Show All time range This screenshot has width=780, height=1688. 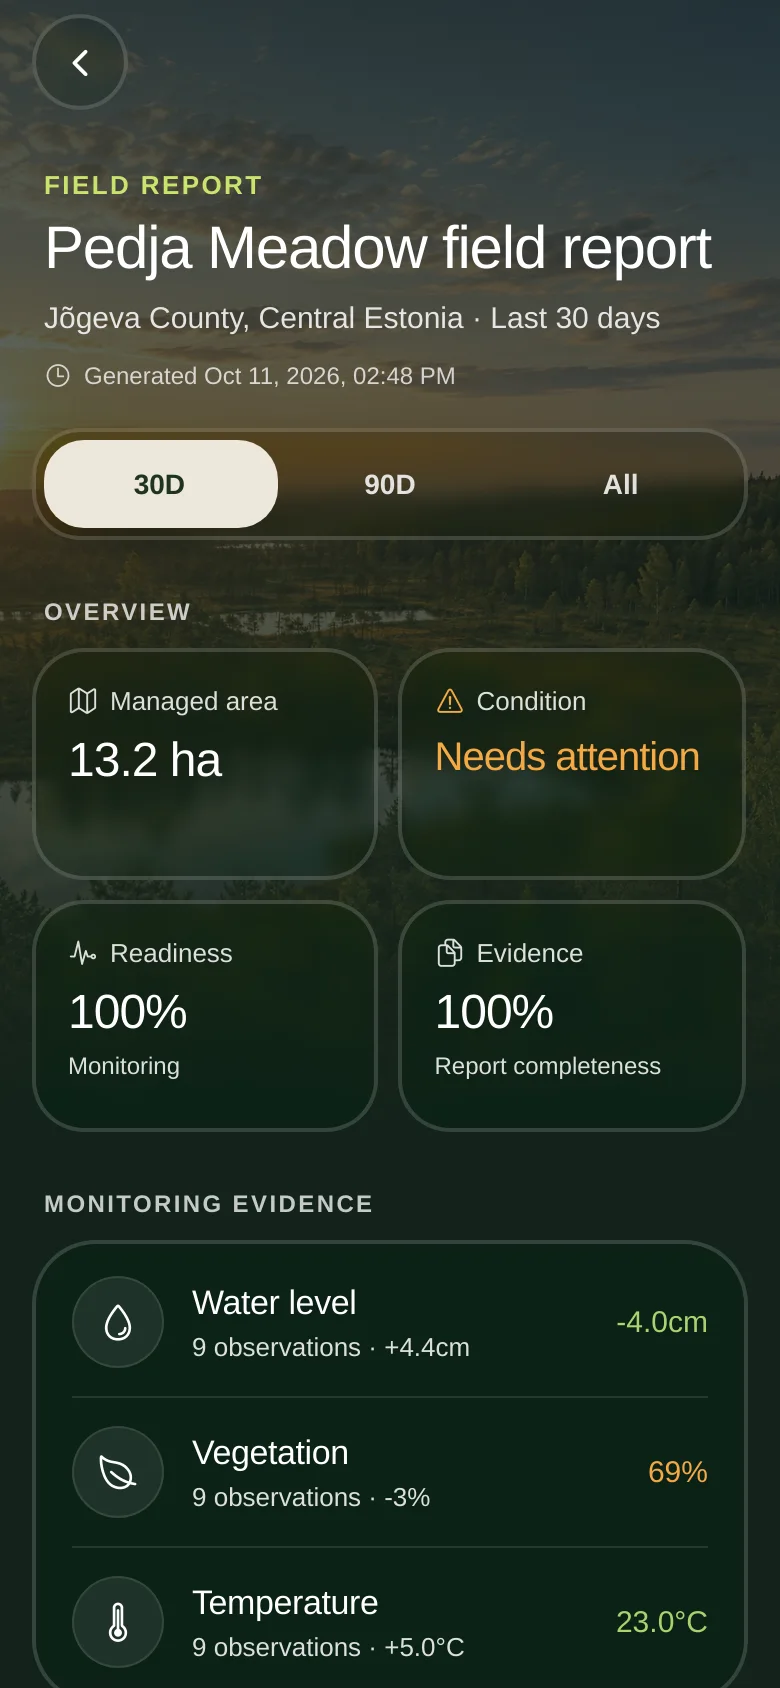(x=620, y=484)
